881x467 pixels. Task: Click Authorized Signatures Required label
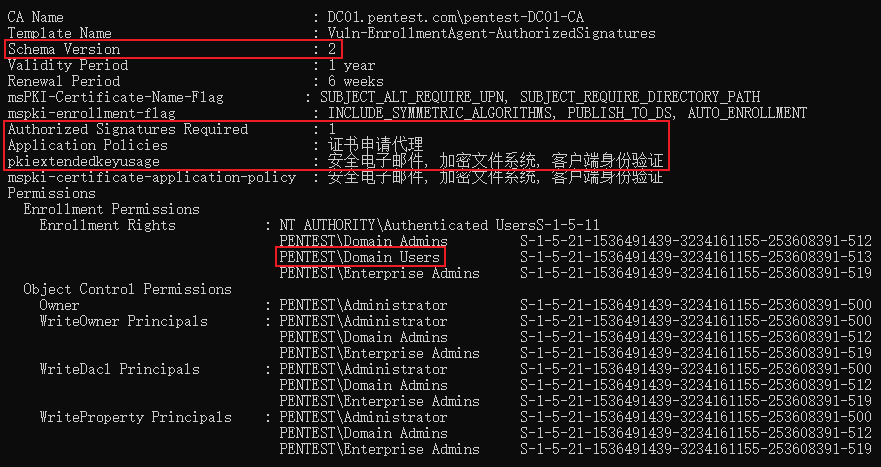128,129
